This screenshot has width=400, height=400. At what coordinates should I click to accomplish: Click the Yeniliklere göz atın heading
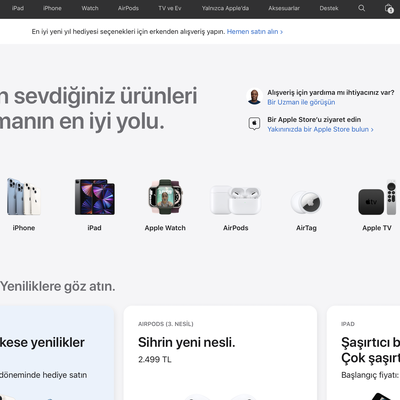click(x=58, y=286)
